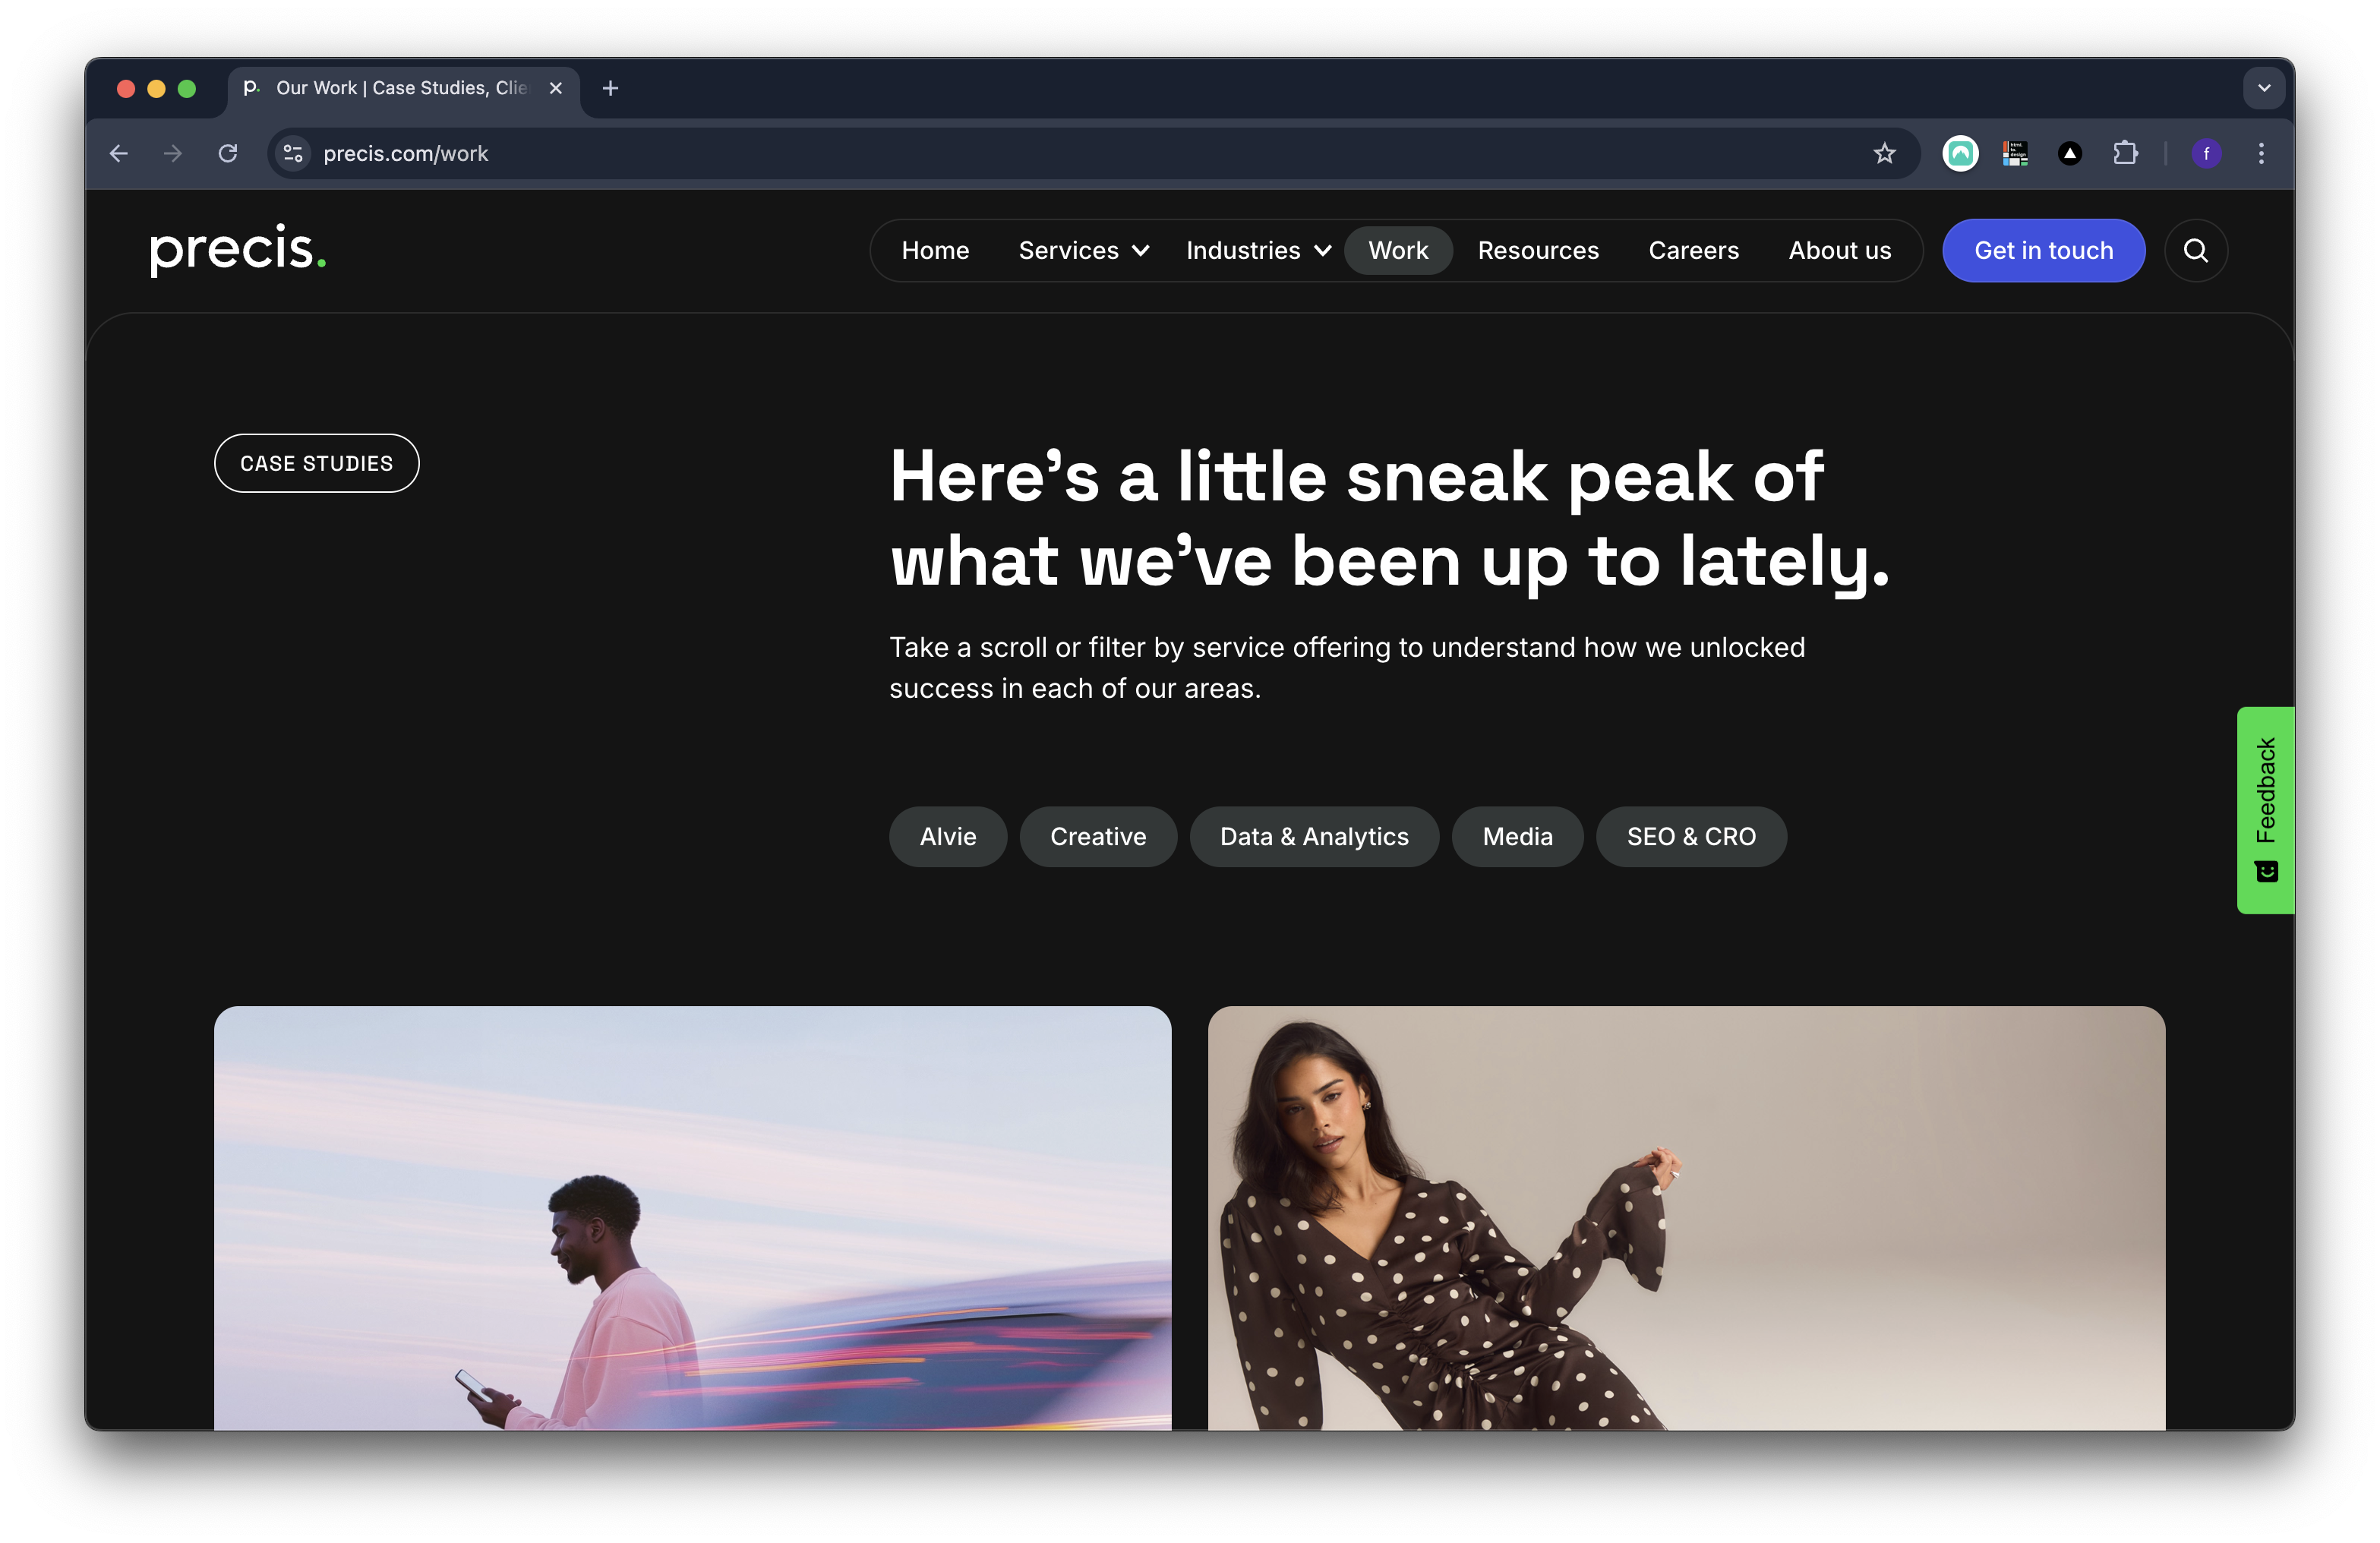This screenshot has height=1543, width=2380.
Task: Open the Careers nav item
Action: pyautogui.click(x=1693, y=251)
